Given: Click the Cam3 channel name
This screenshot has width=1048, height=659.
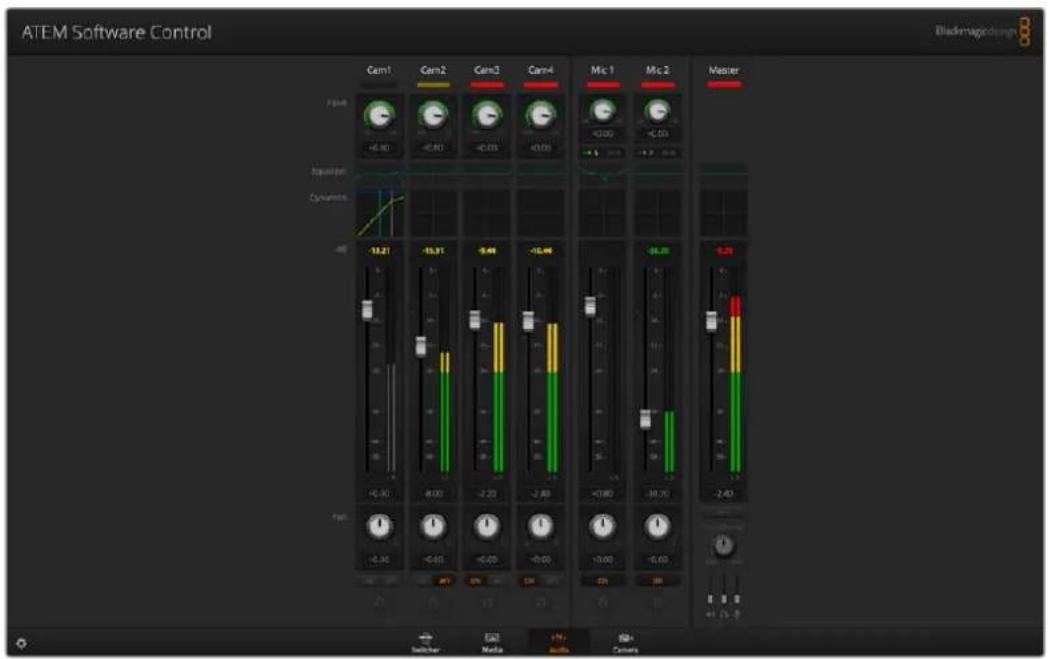Looking at the screenshot, I should (x=487, y=70).
